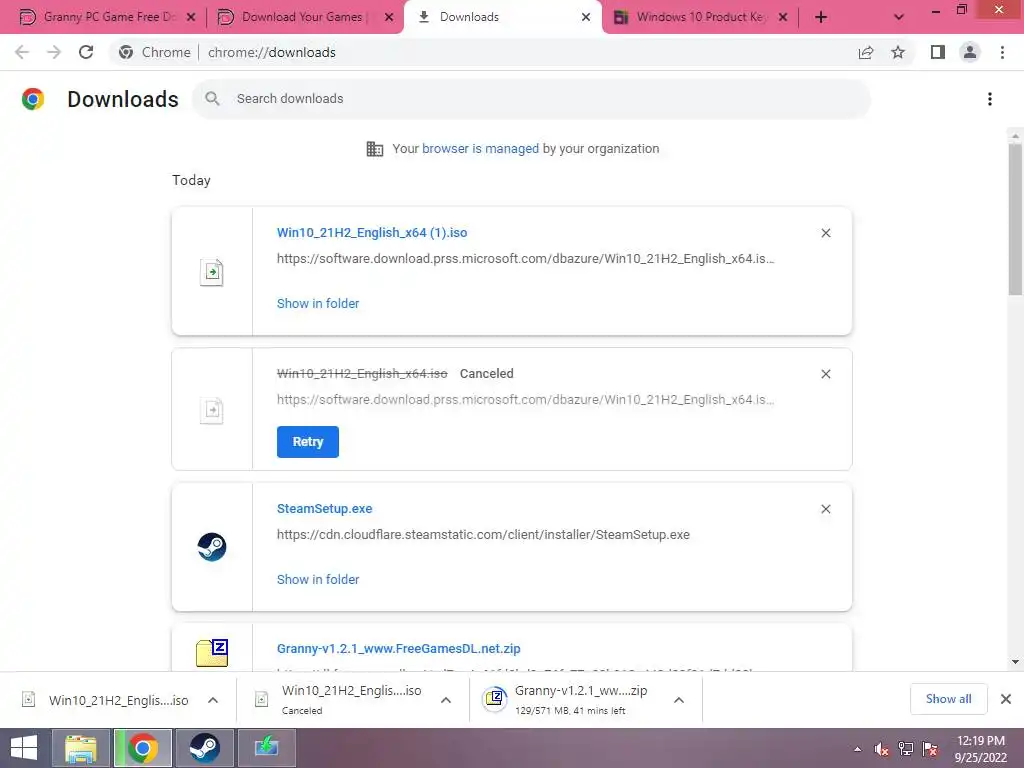Screen dimensions: 1024x768
Task: Open the Chrome profile avatar
Action: point(970,52)
